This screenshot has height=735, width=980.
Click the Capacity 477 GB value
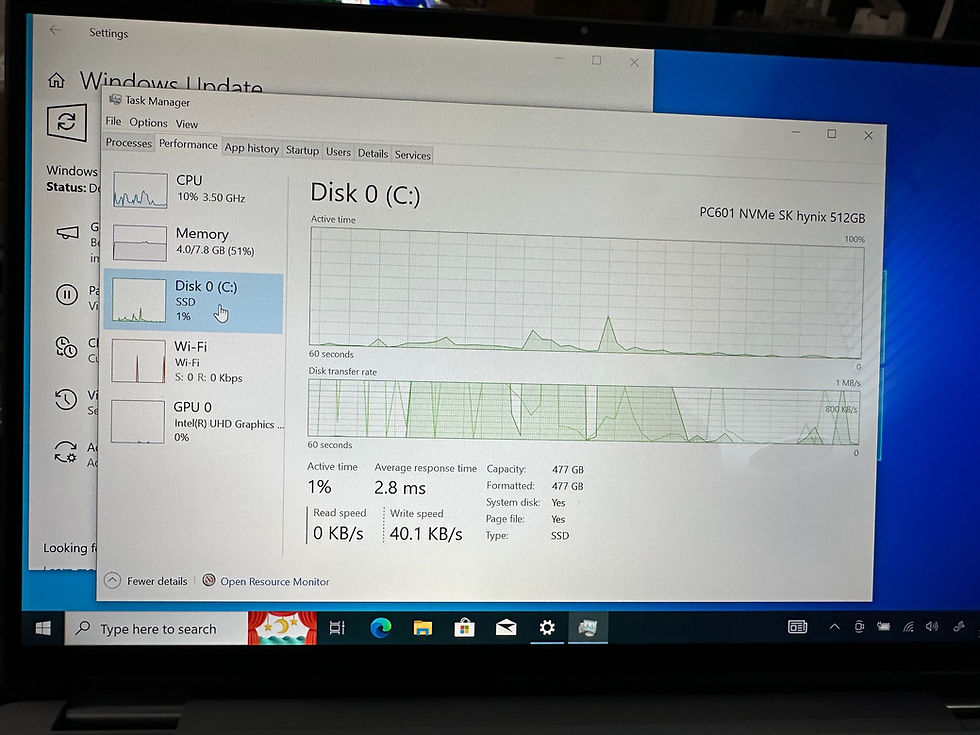point(568,469)
